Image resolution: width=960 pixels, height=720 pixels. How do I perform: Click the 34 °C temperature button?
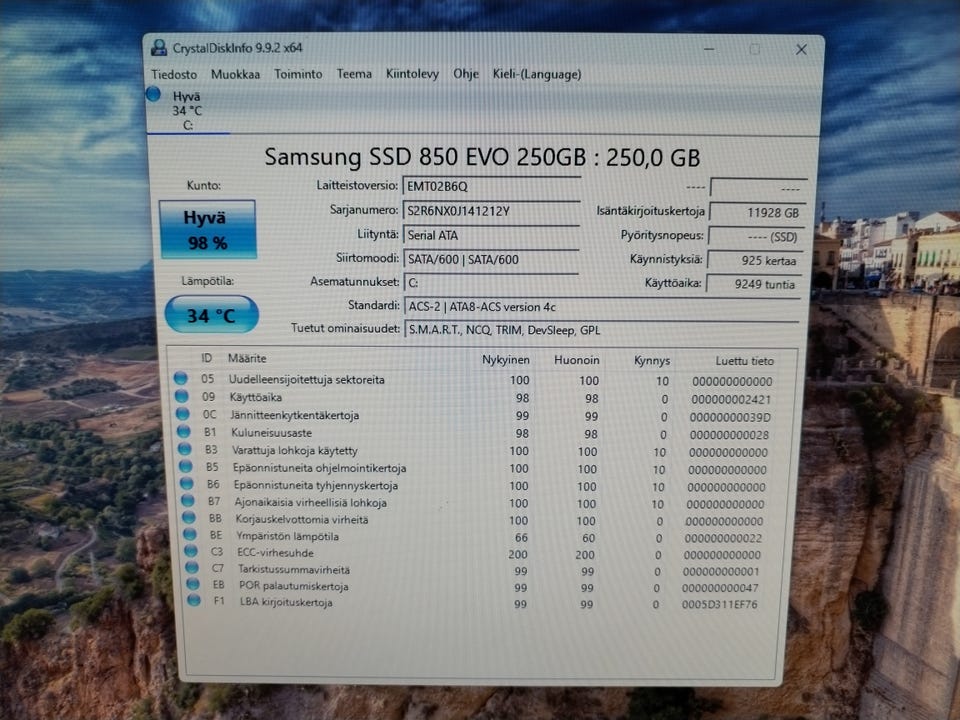point(211,315)
